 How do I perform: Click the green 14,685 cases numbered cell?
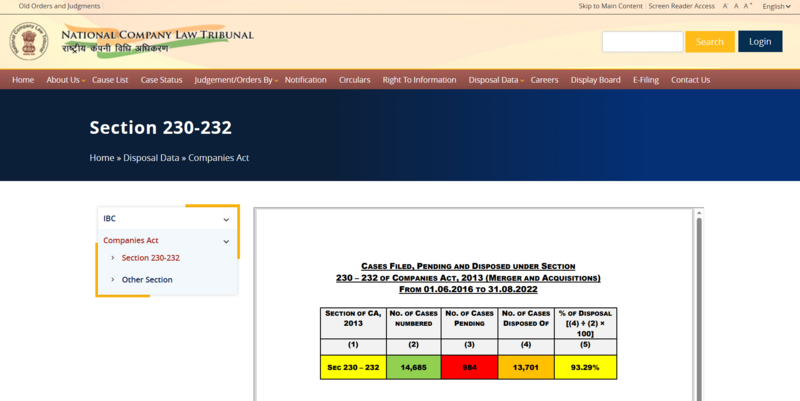pos(413,367)
